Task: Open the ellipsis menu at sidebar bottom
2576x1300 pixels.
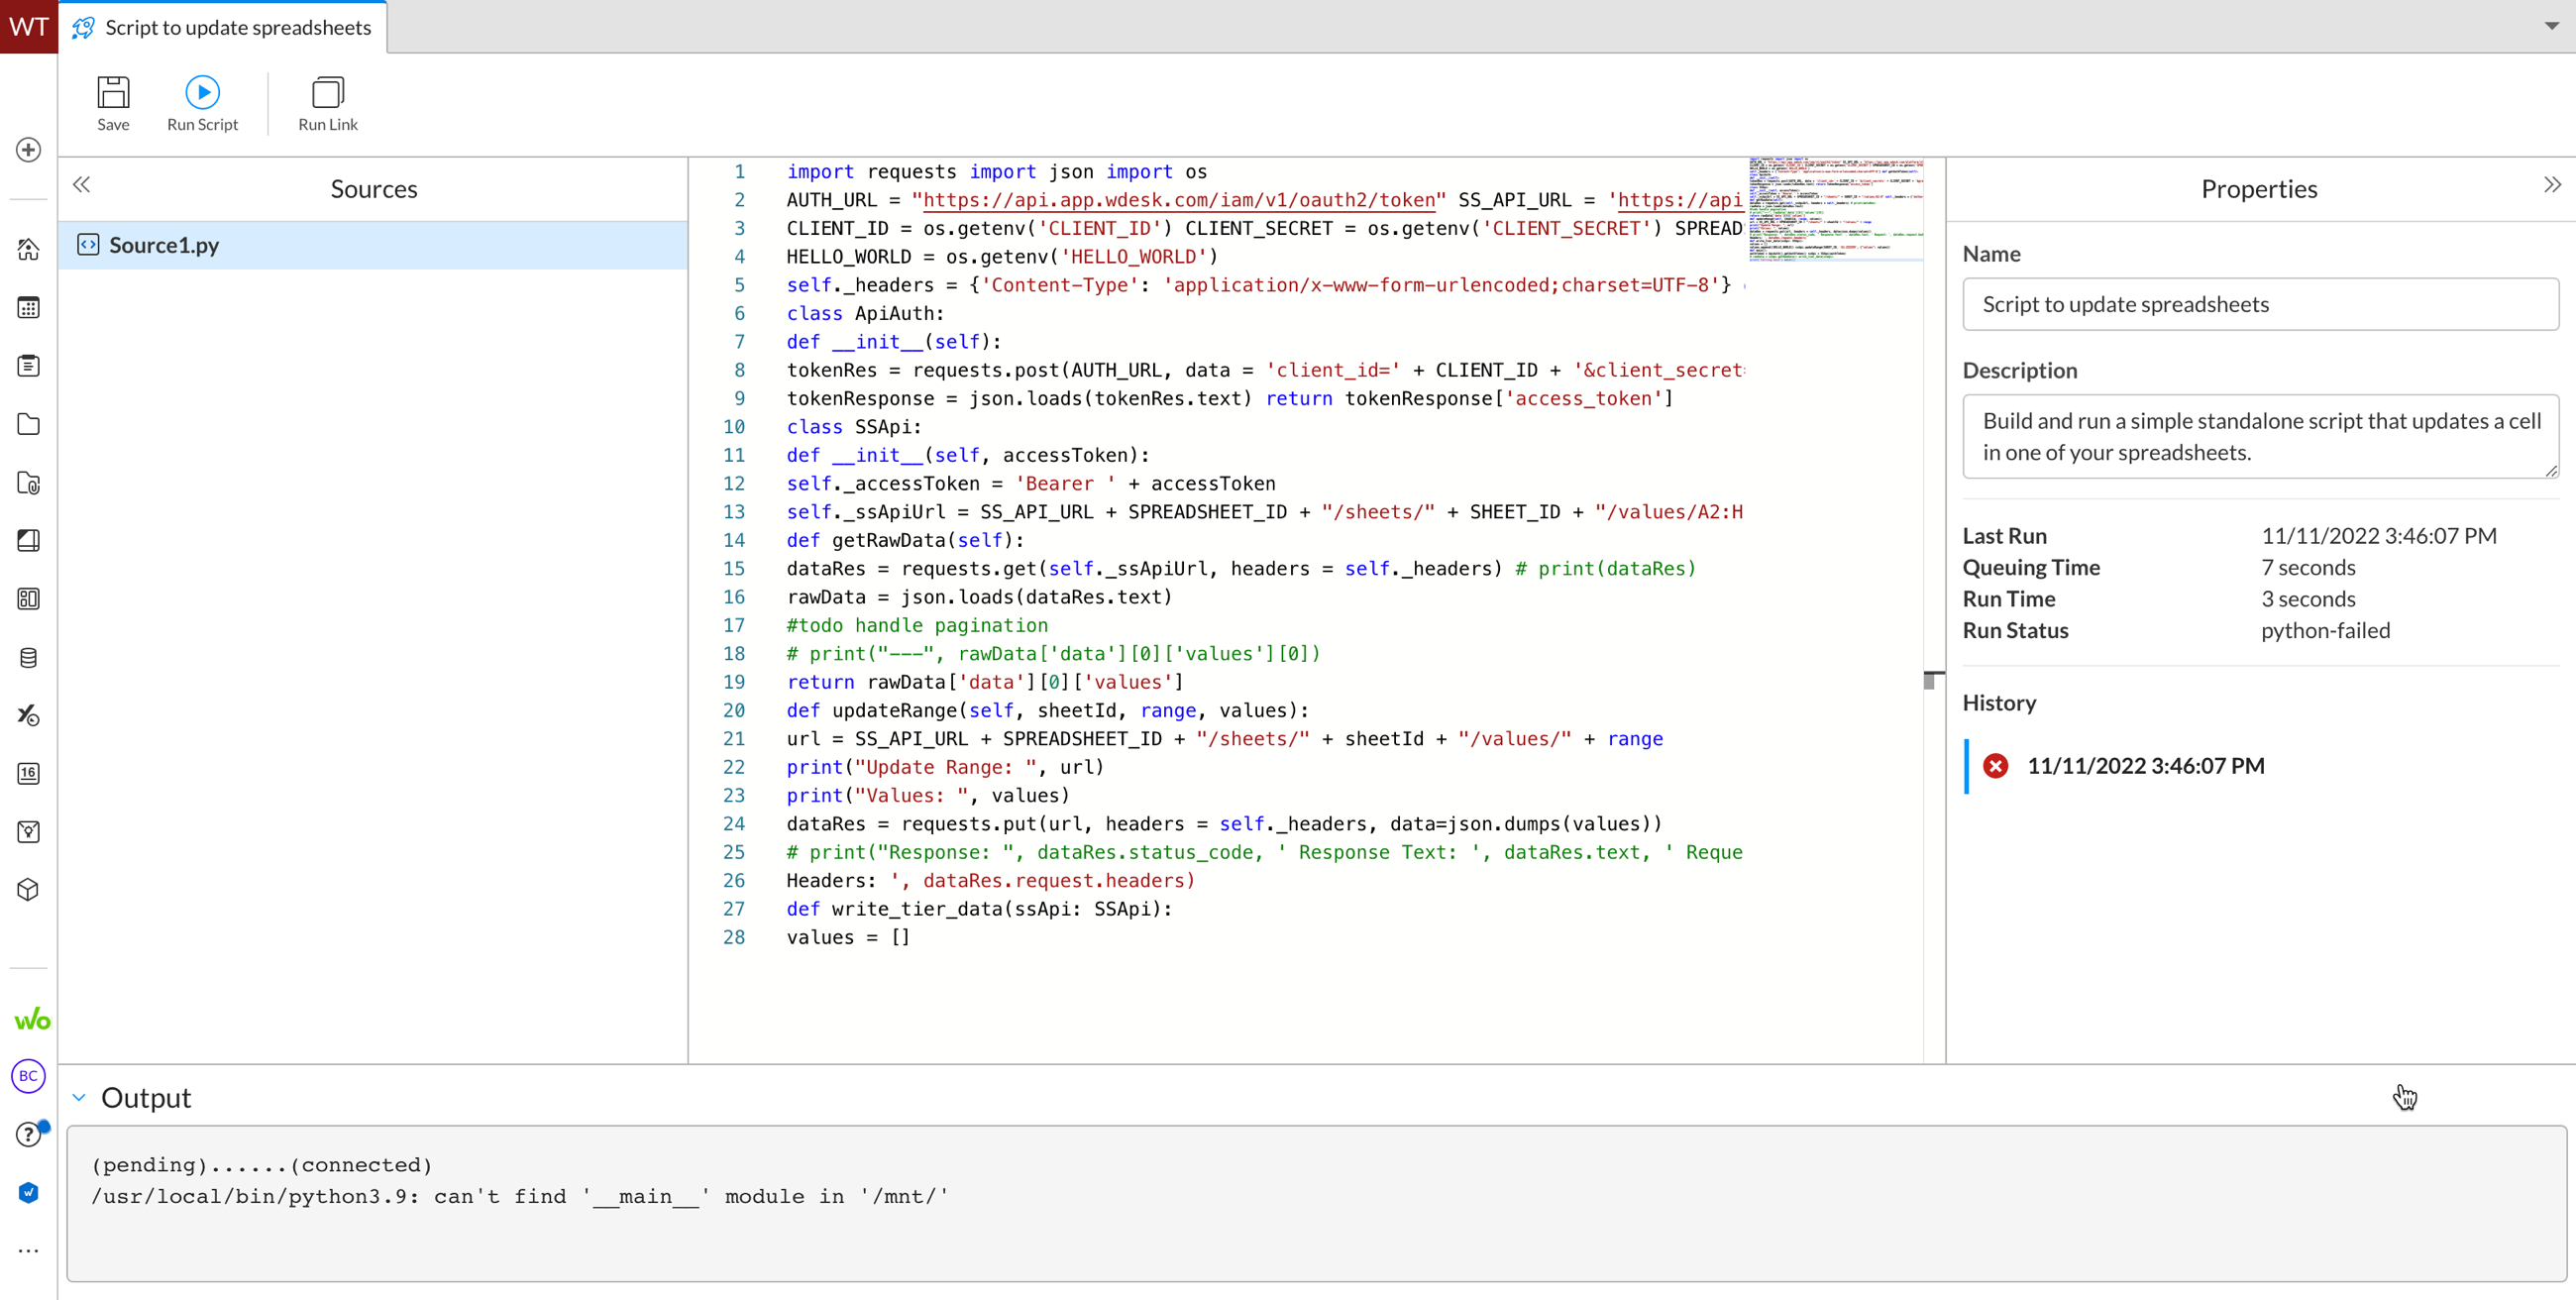Action: coord(28,1251)
